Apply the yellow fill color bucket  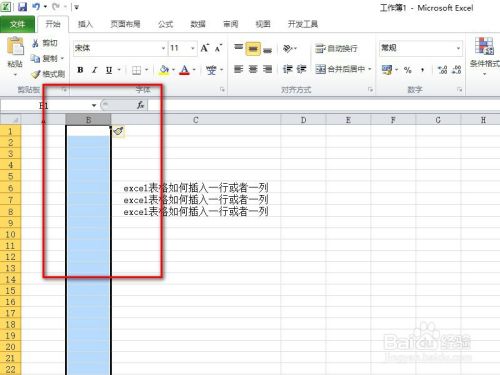(164, 70)
